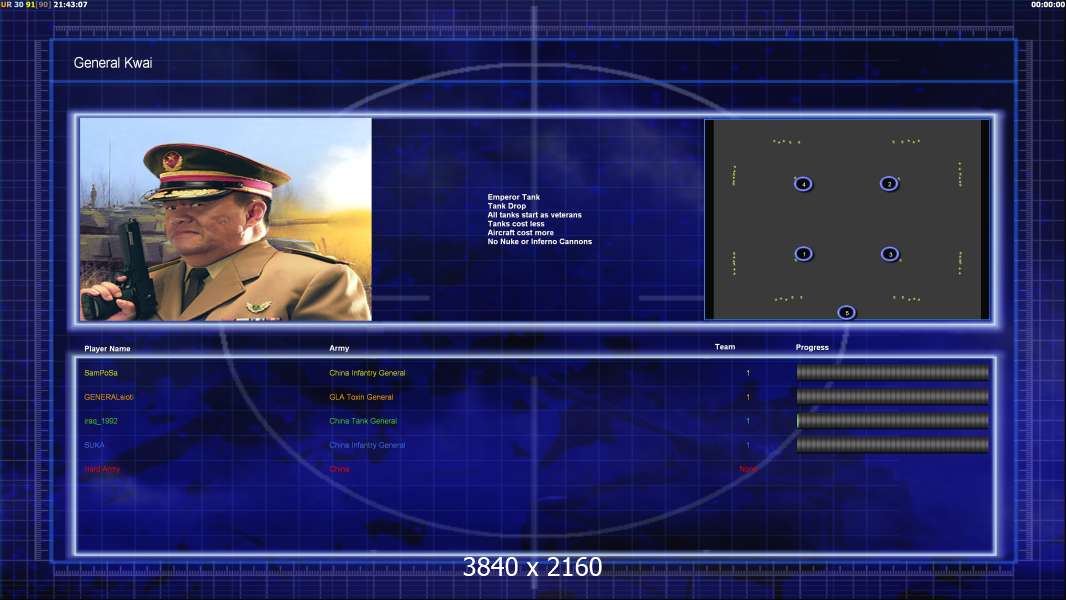Click the Army column header
This screenshot has width=1066, height=600.
(x=339, y=348)
